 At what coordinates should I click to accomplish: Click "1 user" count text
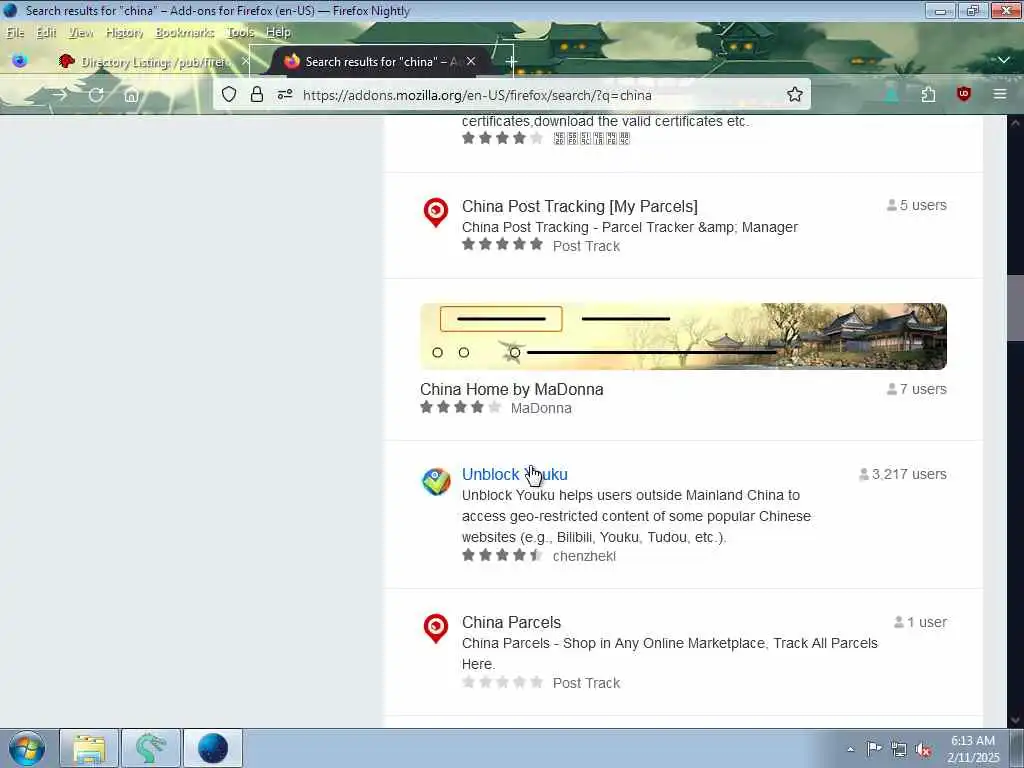(927, 622)
